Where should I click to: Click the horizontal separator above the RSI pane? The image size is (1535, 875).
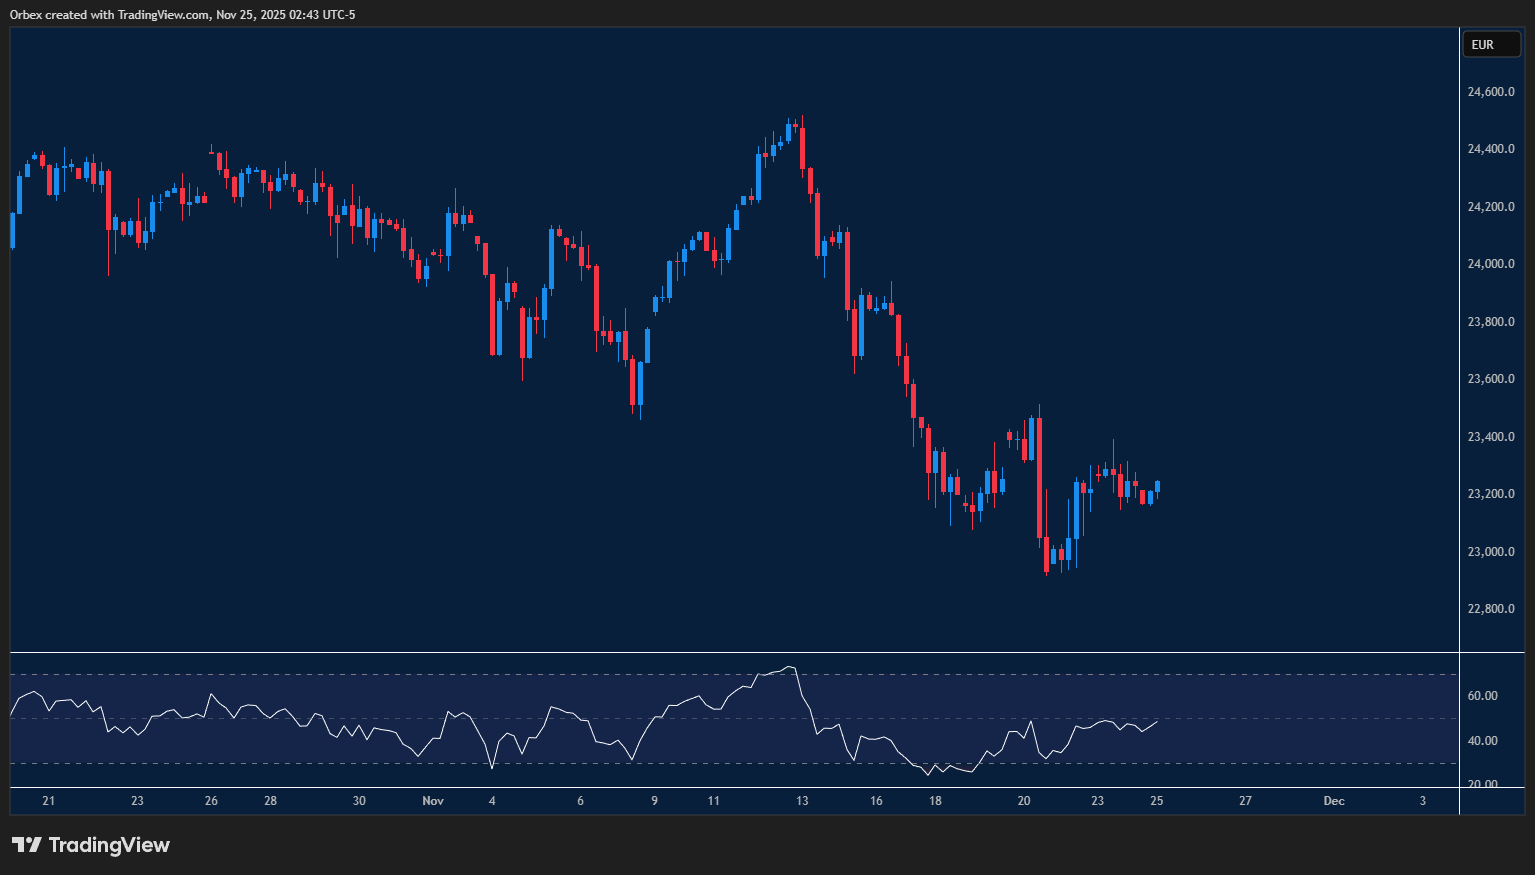pyautogui.click(x=734, y=652)
